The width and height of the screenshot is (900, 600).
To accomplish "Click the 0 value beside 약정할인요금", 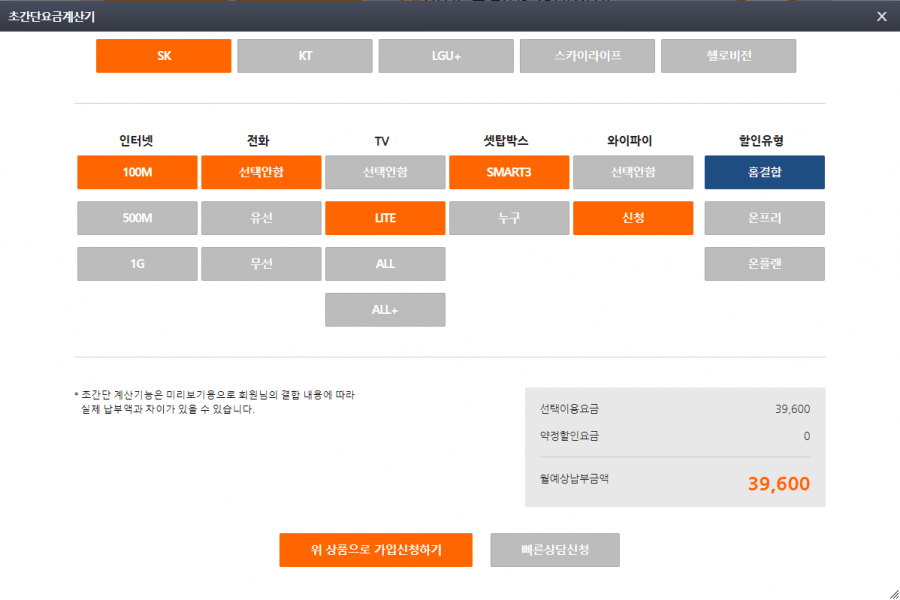I will [x=807, y=436].
